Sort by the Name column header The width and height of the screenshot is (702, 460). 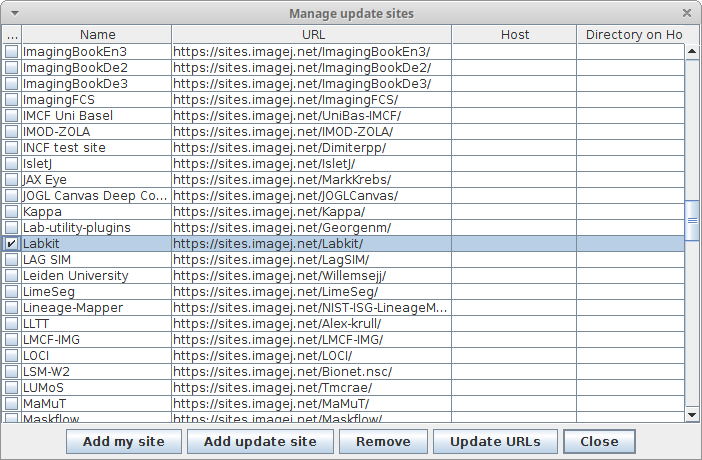pos(97,34)
